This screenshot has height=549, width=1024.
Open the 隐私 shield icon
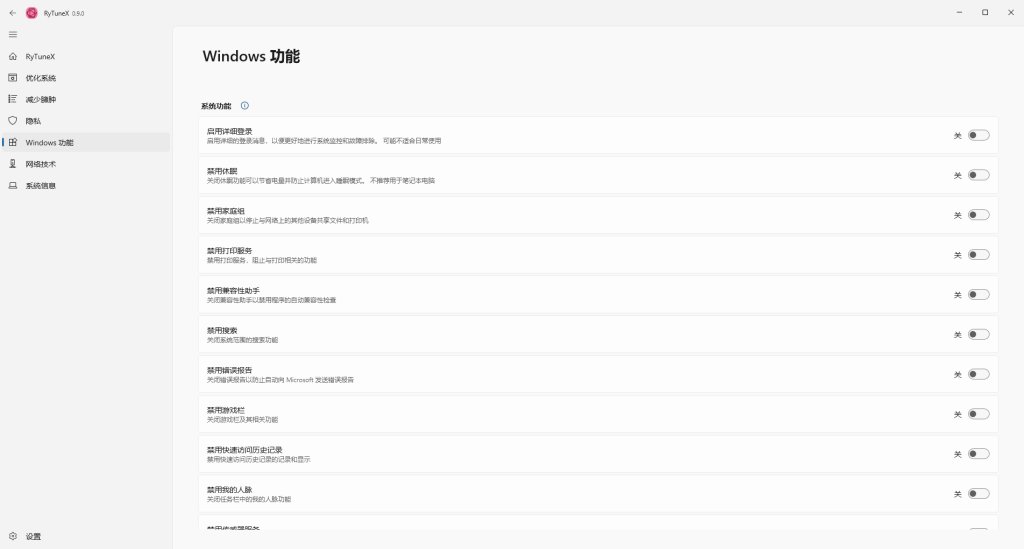point(12,121)
